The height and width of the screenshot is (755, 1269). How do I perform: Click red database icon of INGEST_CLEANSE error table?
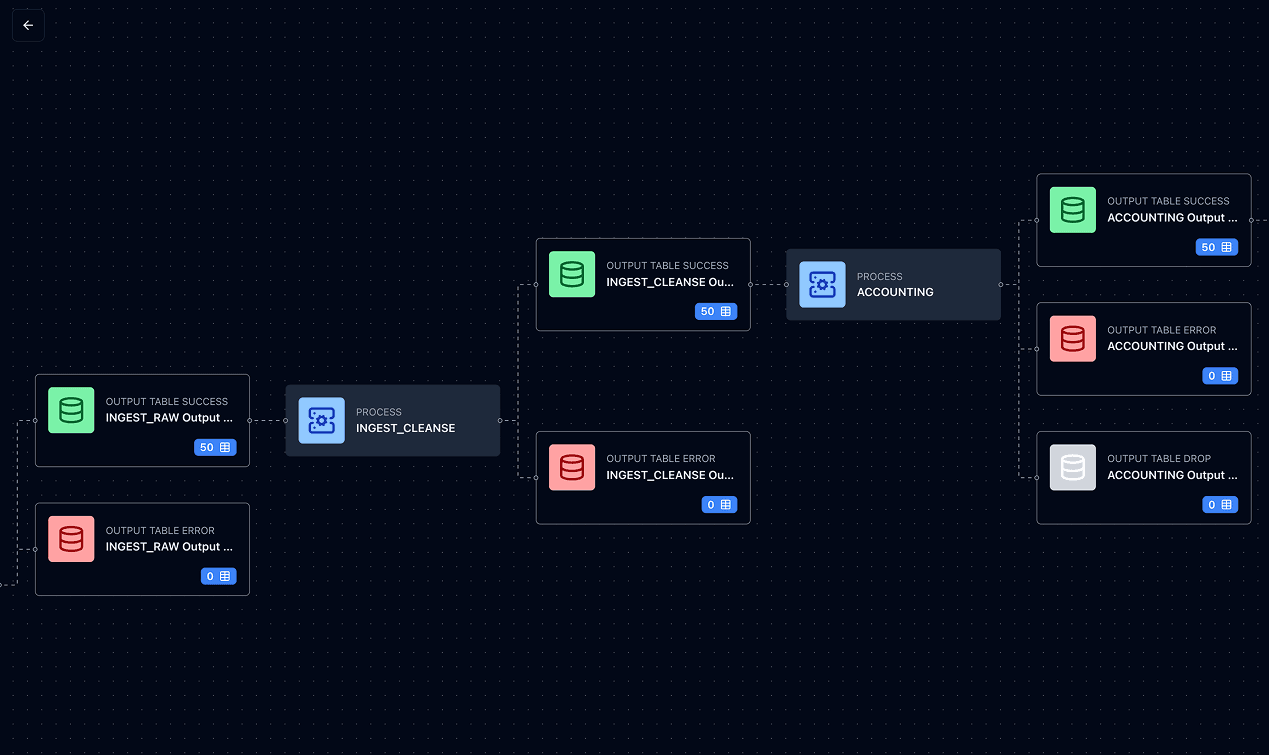point(572,467)
